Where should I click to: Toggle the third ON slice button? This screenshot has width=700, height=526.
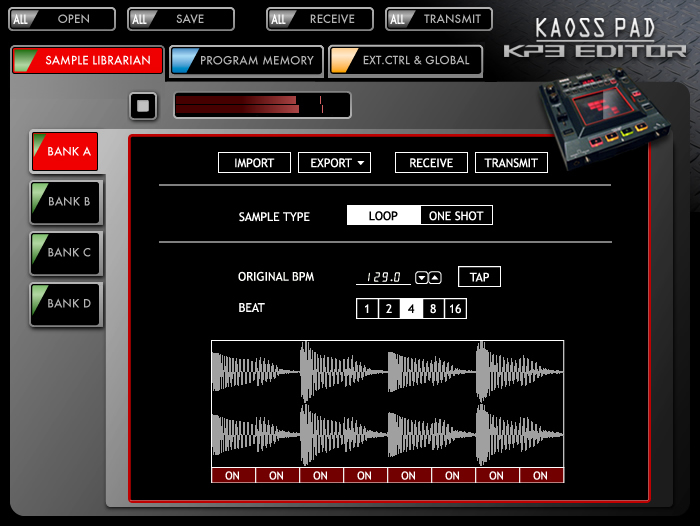coord(321,476)
